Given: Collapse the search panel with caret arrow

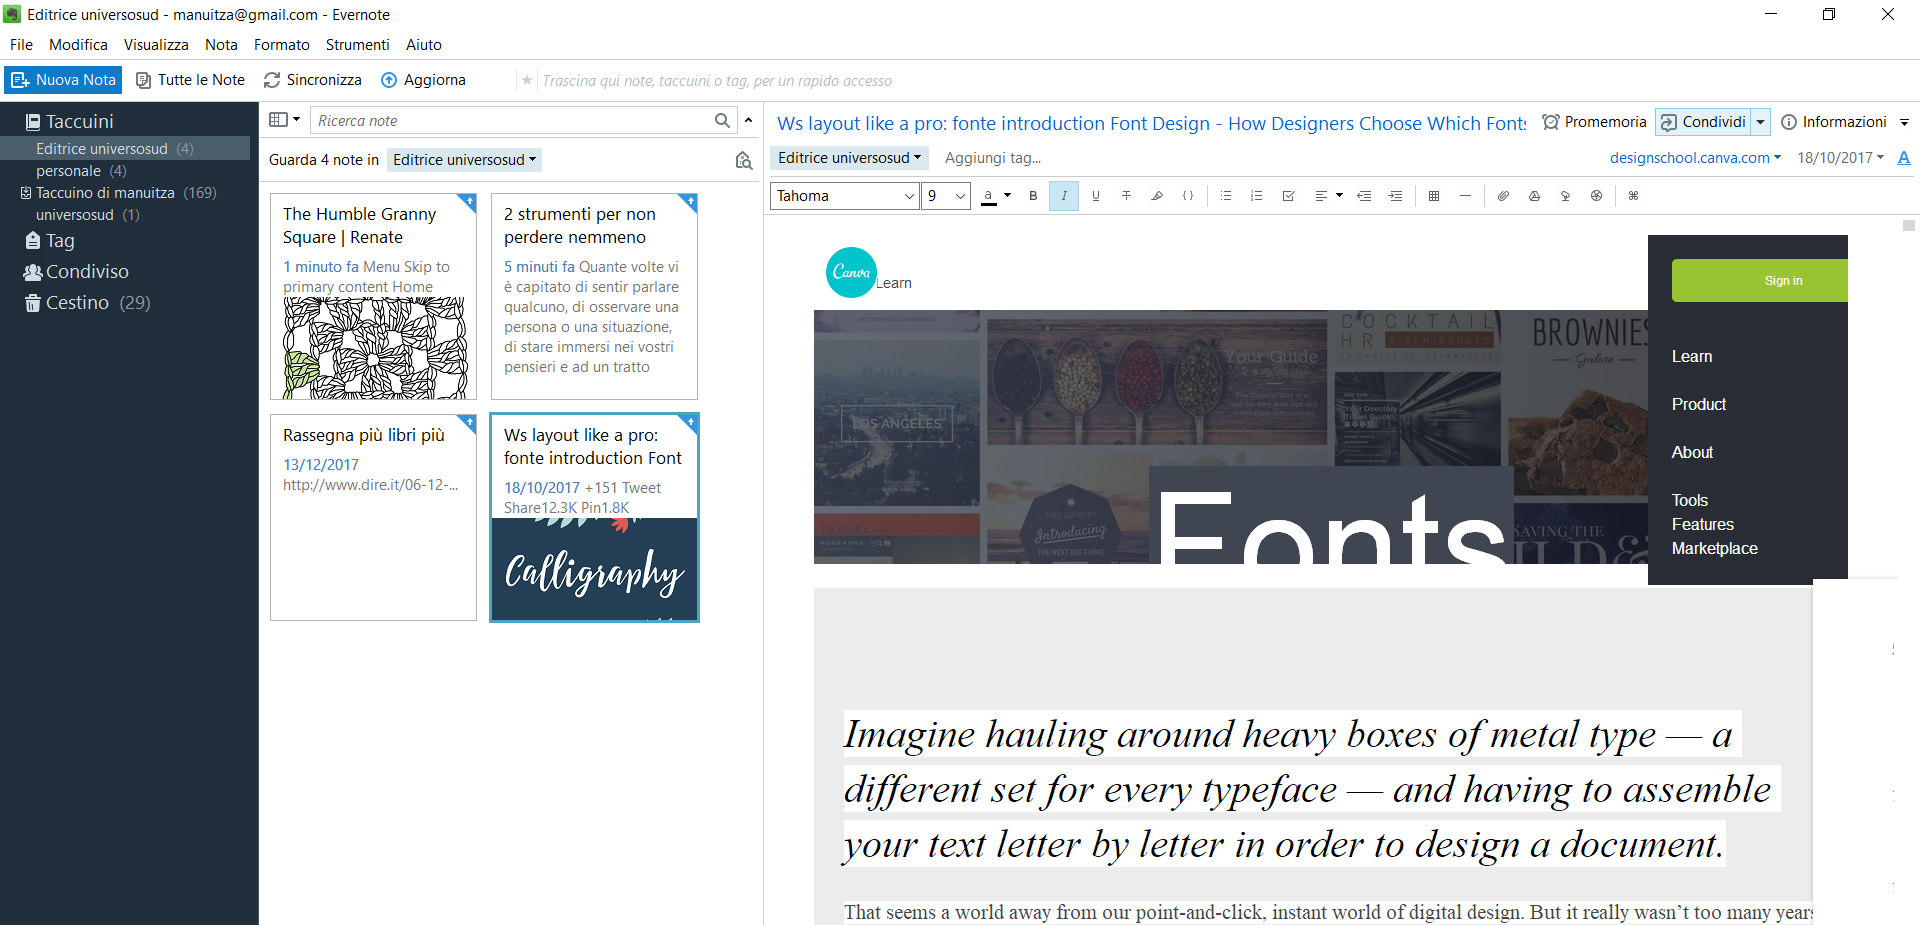Looking at the screenshot, I should pyautogui.click(x=748, y=120).
